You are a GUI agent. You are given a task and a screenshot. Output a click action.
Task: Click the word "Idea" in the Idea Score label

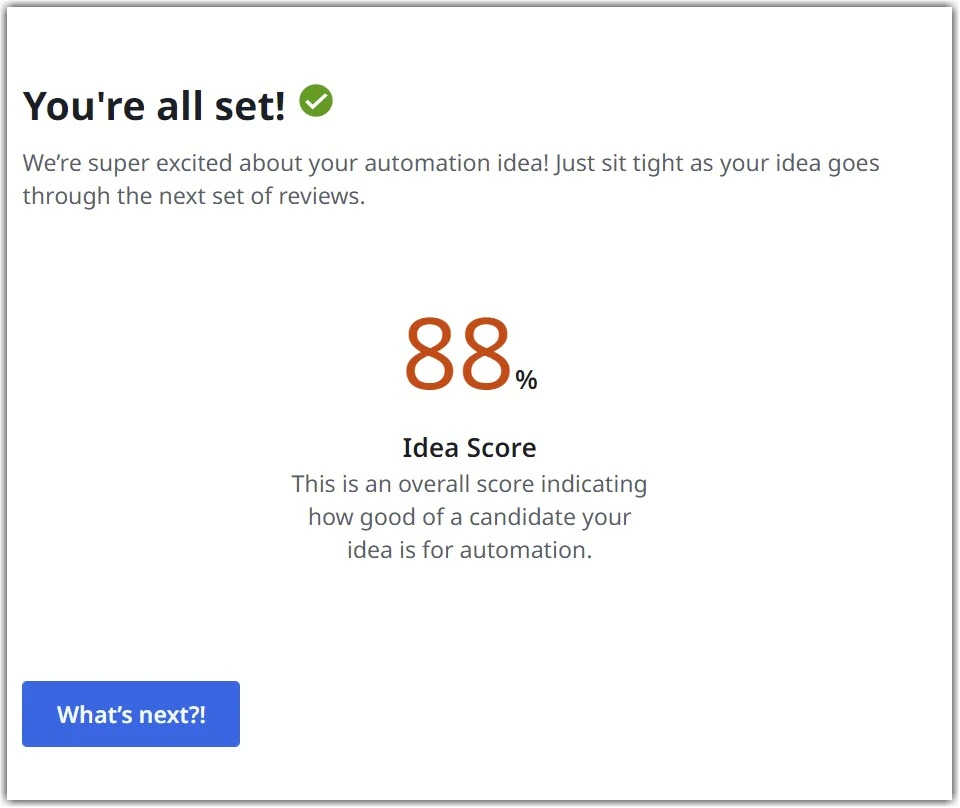[x=430, y=447]
